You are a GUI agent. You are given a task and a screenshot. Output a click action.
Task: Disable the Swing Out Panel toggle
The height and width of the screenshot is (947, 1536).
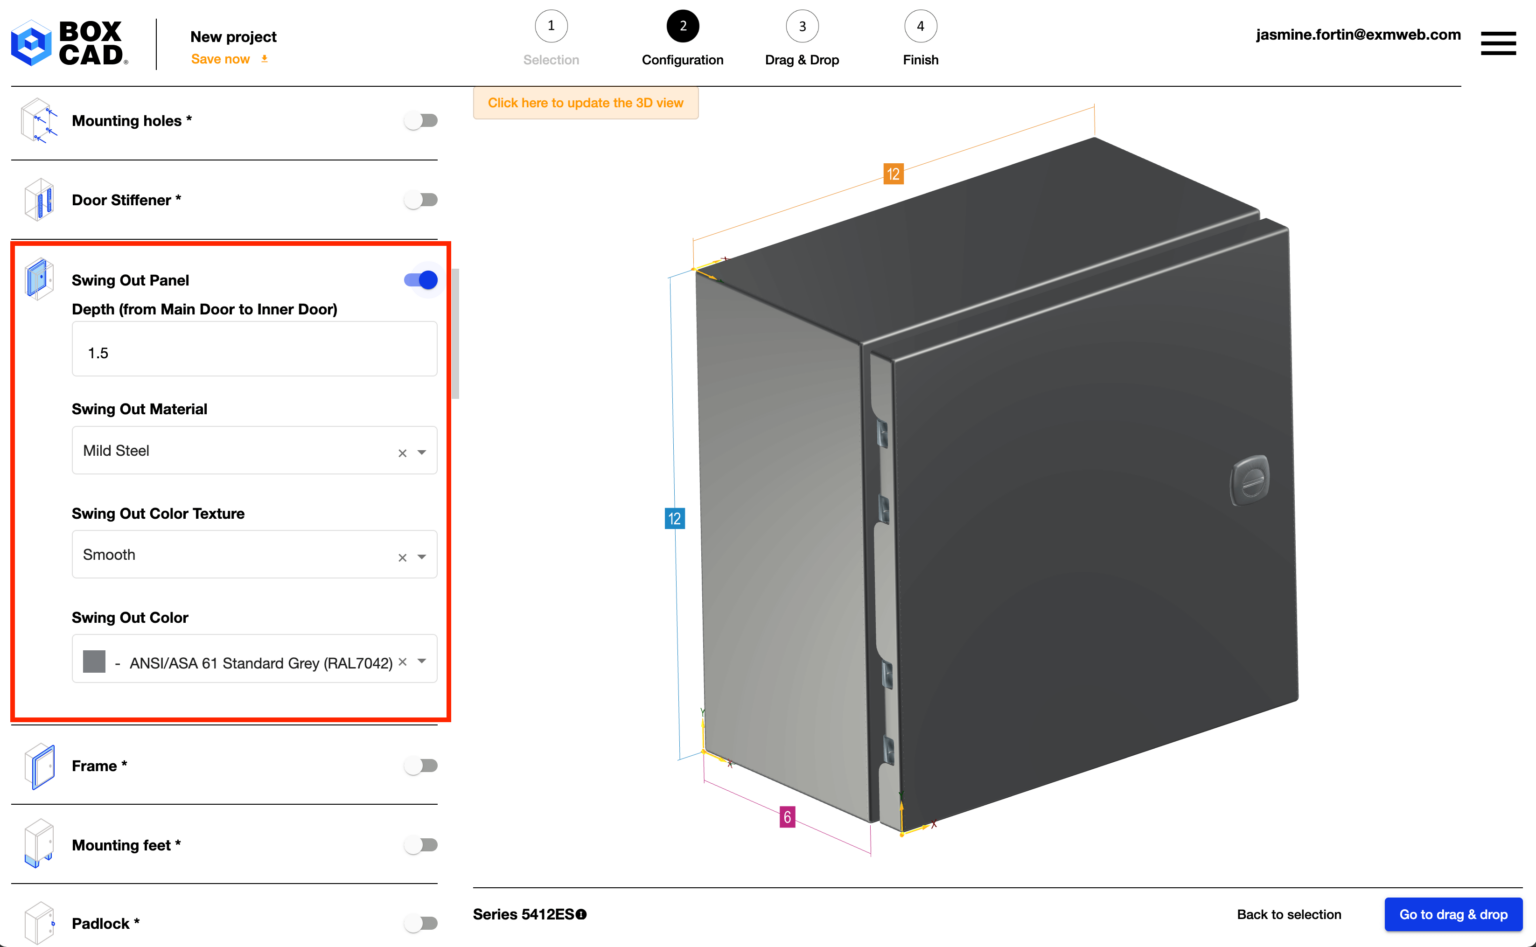pos(421,280)
